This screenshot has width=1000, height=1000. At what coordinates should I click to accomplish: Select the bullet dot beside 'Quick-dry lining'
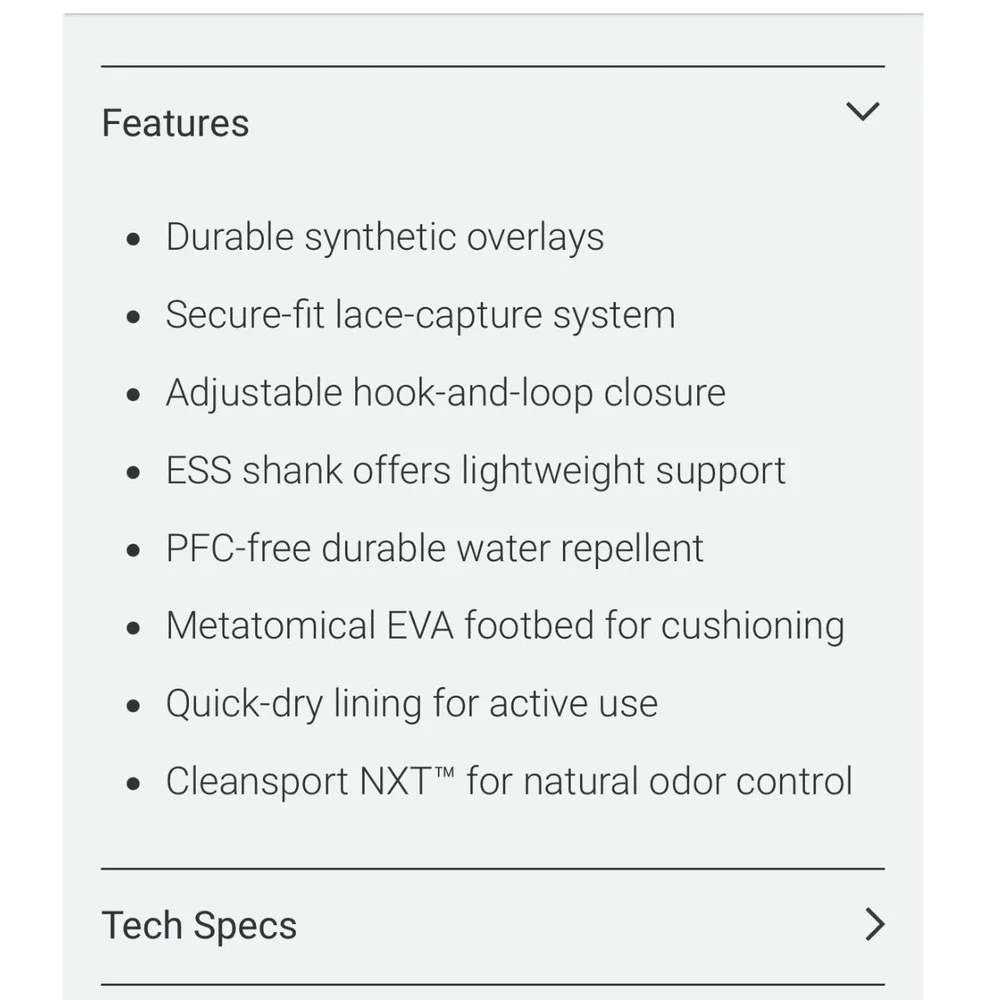(x=133, y=706)
